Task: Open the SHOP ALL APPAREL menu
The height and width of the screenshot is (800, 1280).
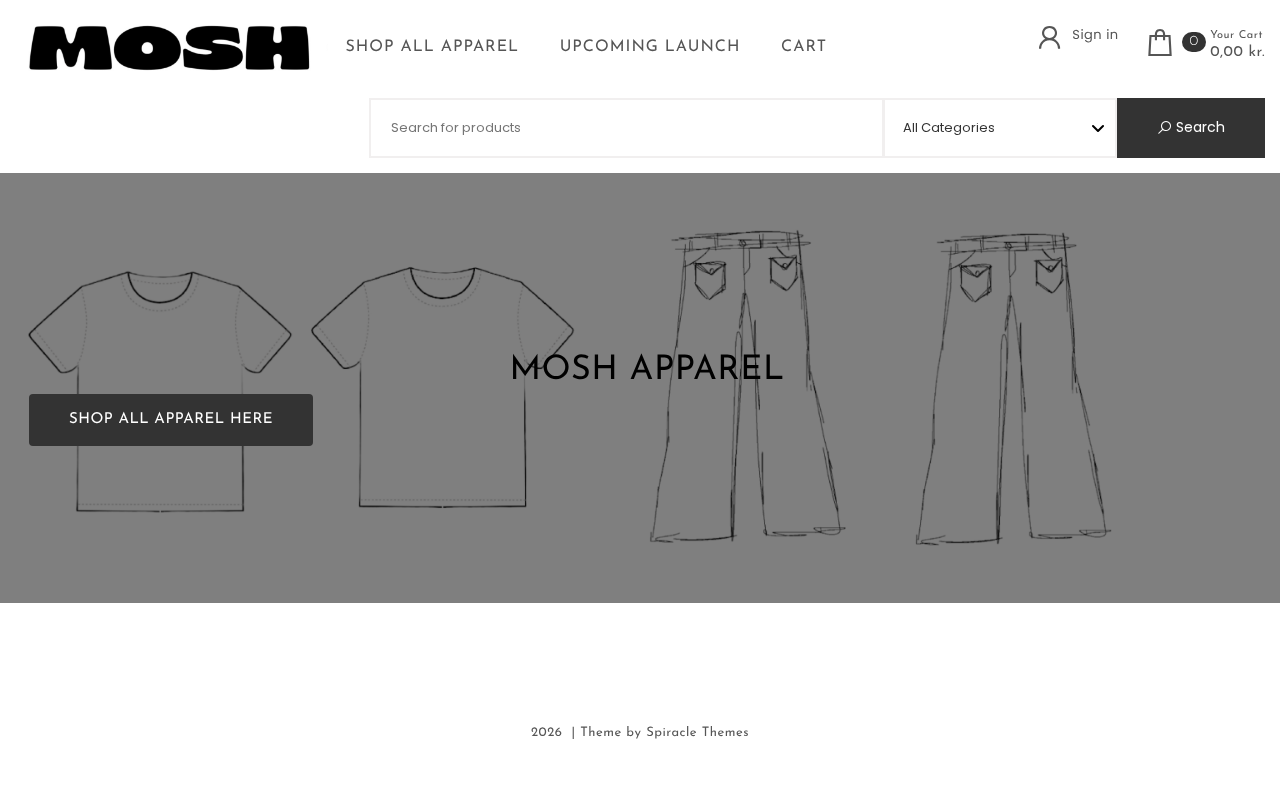Action: 432,47
